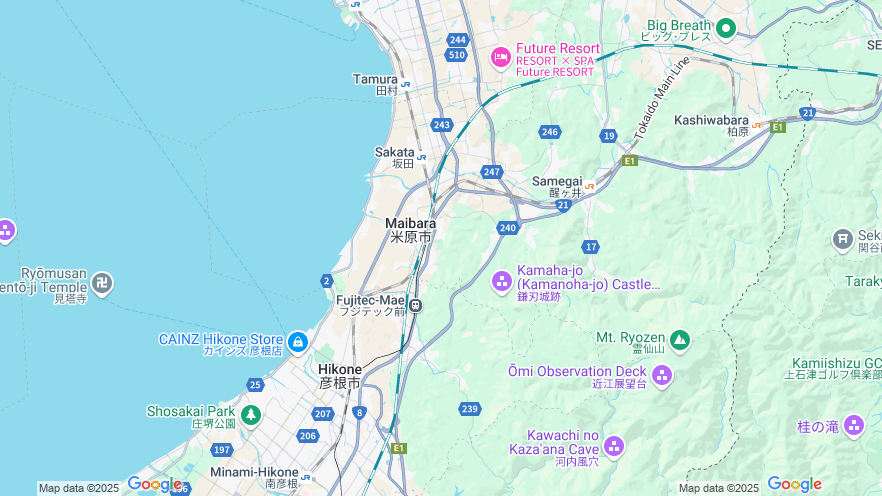The height and width of the screenshot is (496, 882).
Task: Click the route 21 shield near Samegai
Action: [564, 205]
